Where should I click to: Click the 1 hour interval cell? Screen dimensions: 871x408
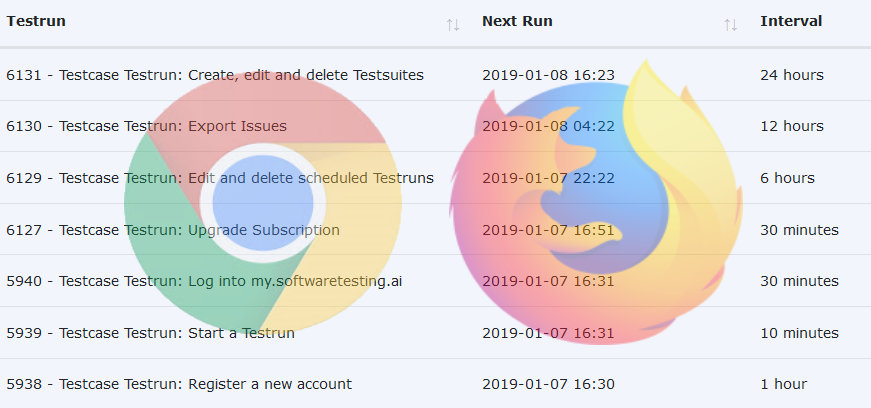783,384
